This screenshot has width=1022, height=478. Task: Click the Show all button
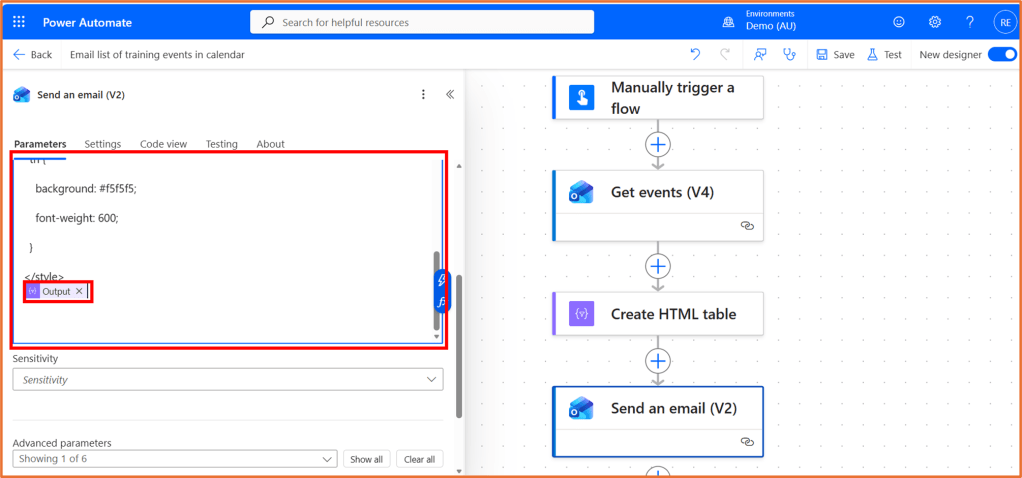coord(365,459)
